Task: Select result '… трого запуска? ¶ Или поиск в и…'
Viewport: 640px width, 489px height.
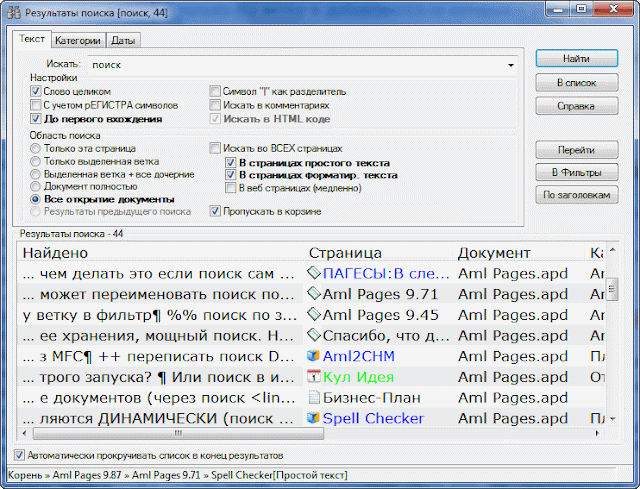Action: tap(158, 378)
